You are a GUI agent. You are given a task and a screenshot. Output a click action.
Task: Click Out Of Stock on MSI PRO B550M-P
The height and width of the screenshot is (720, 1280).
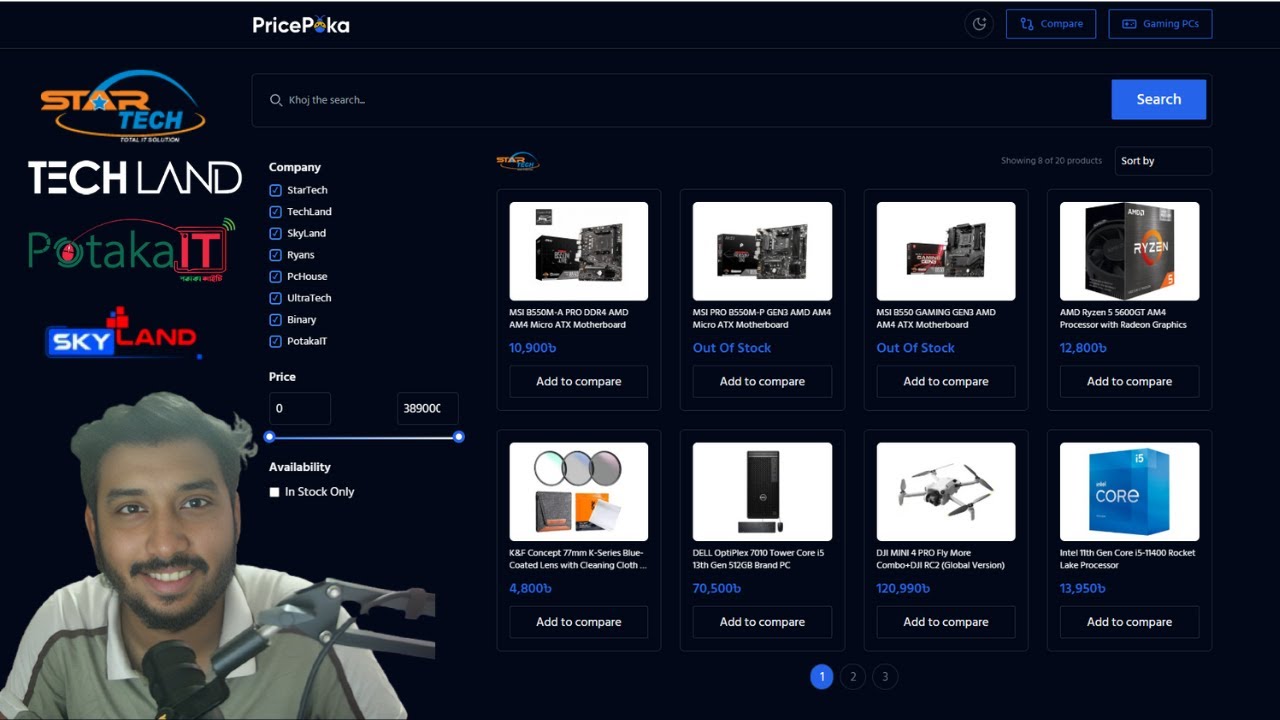click(x=732, y=348)
